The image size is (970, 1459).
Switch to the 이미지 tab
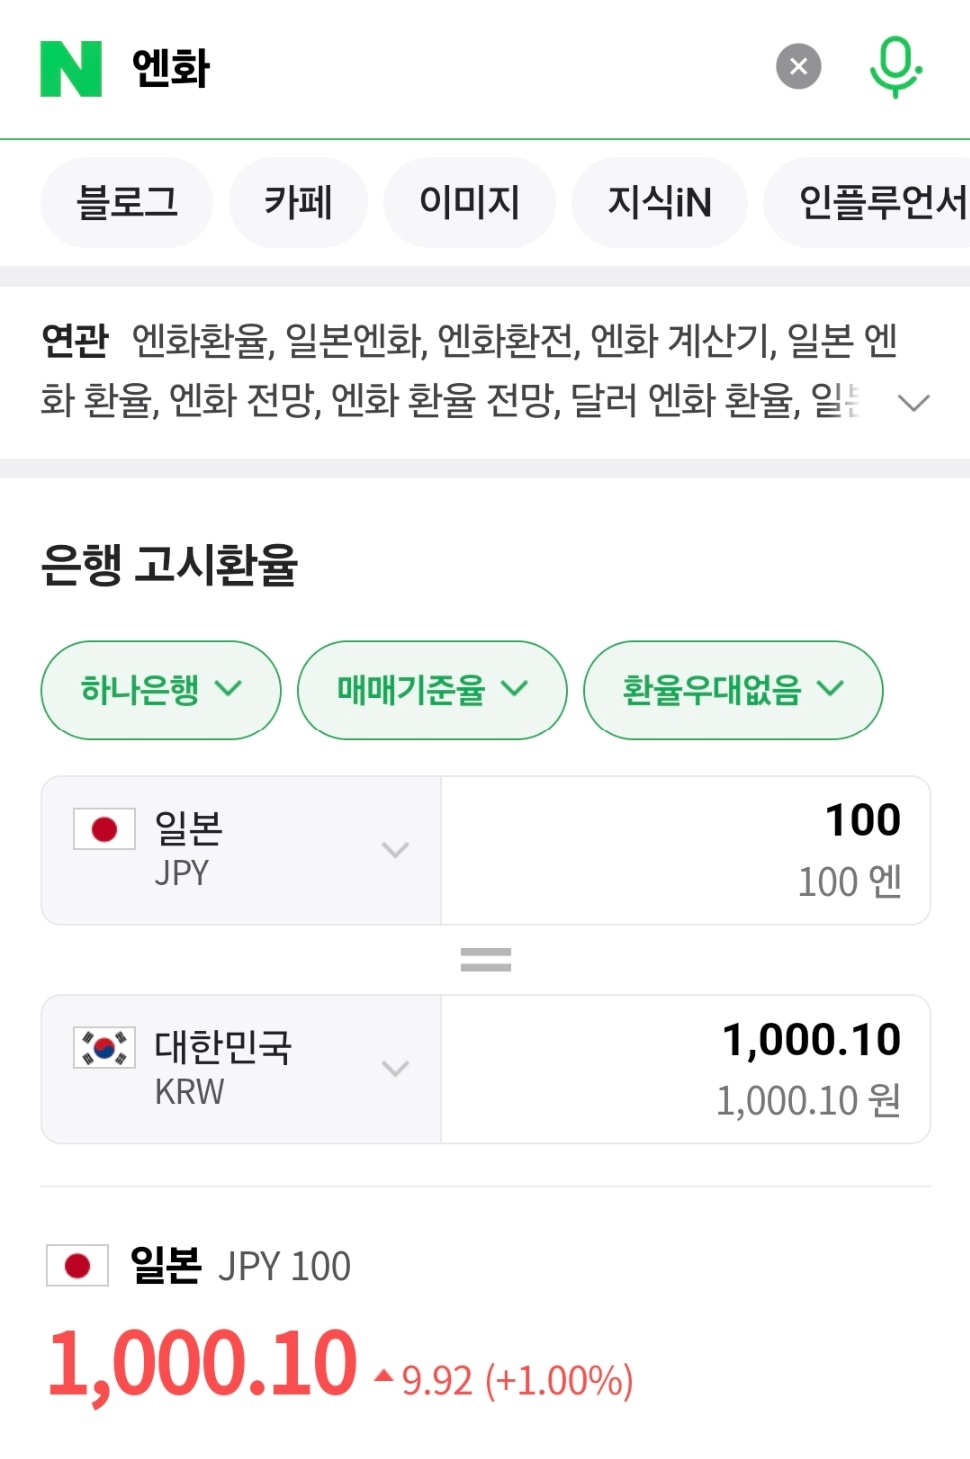click(x=469, y=203)
